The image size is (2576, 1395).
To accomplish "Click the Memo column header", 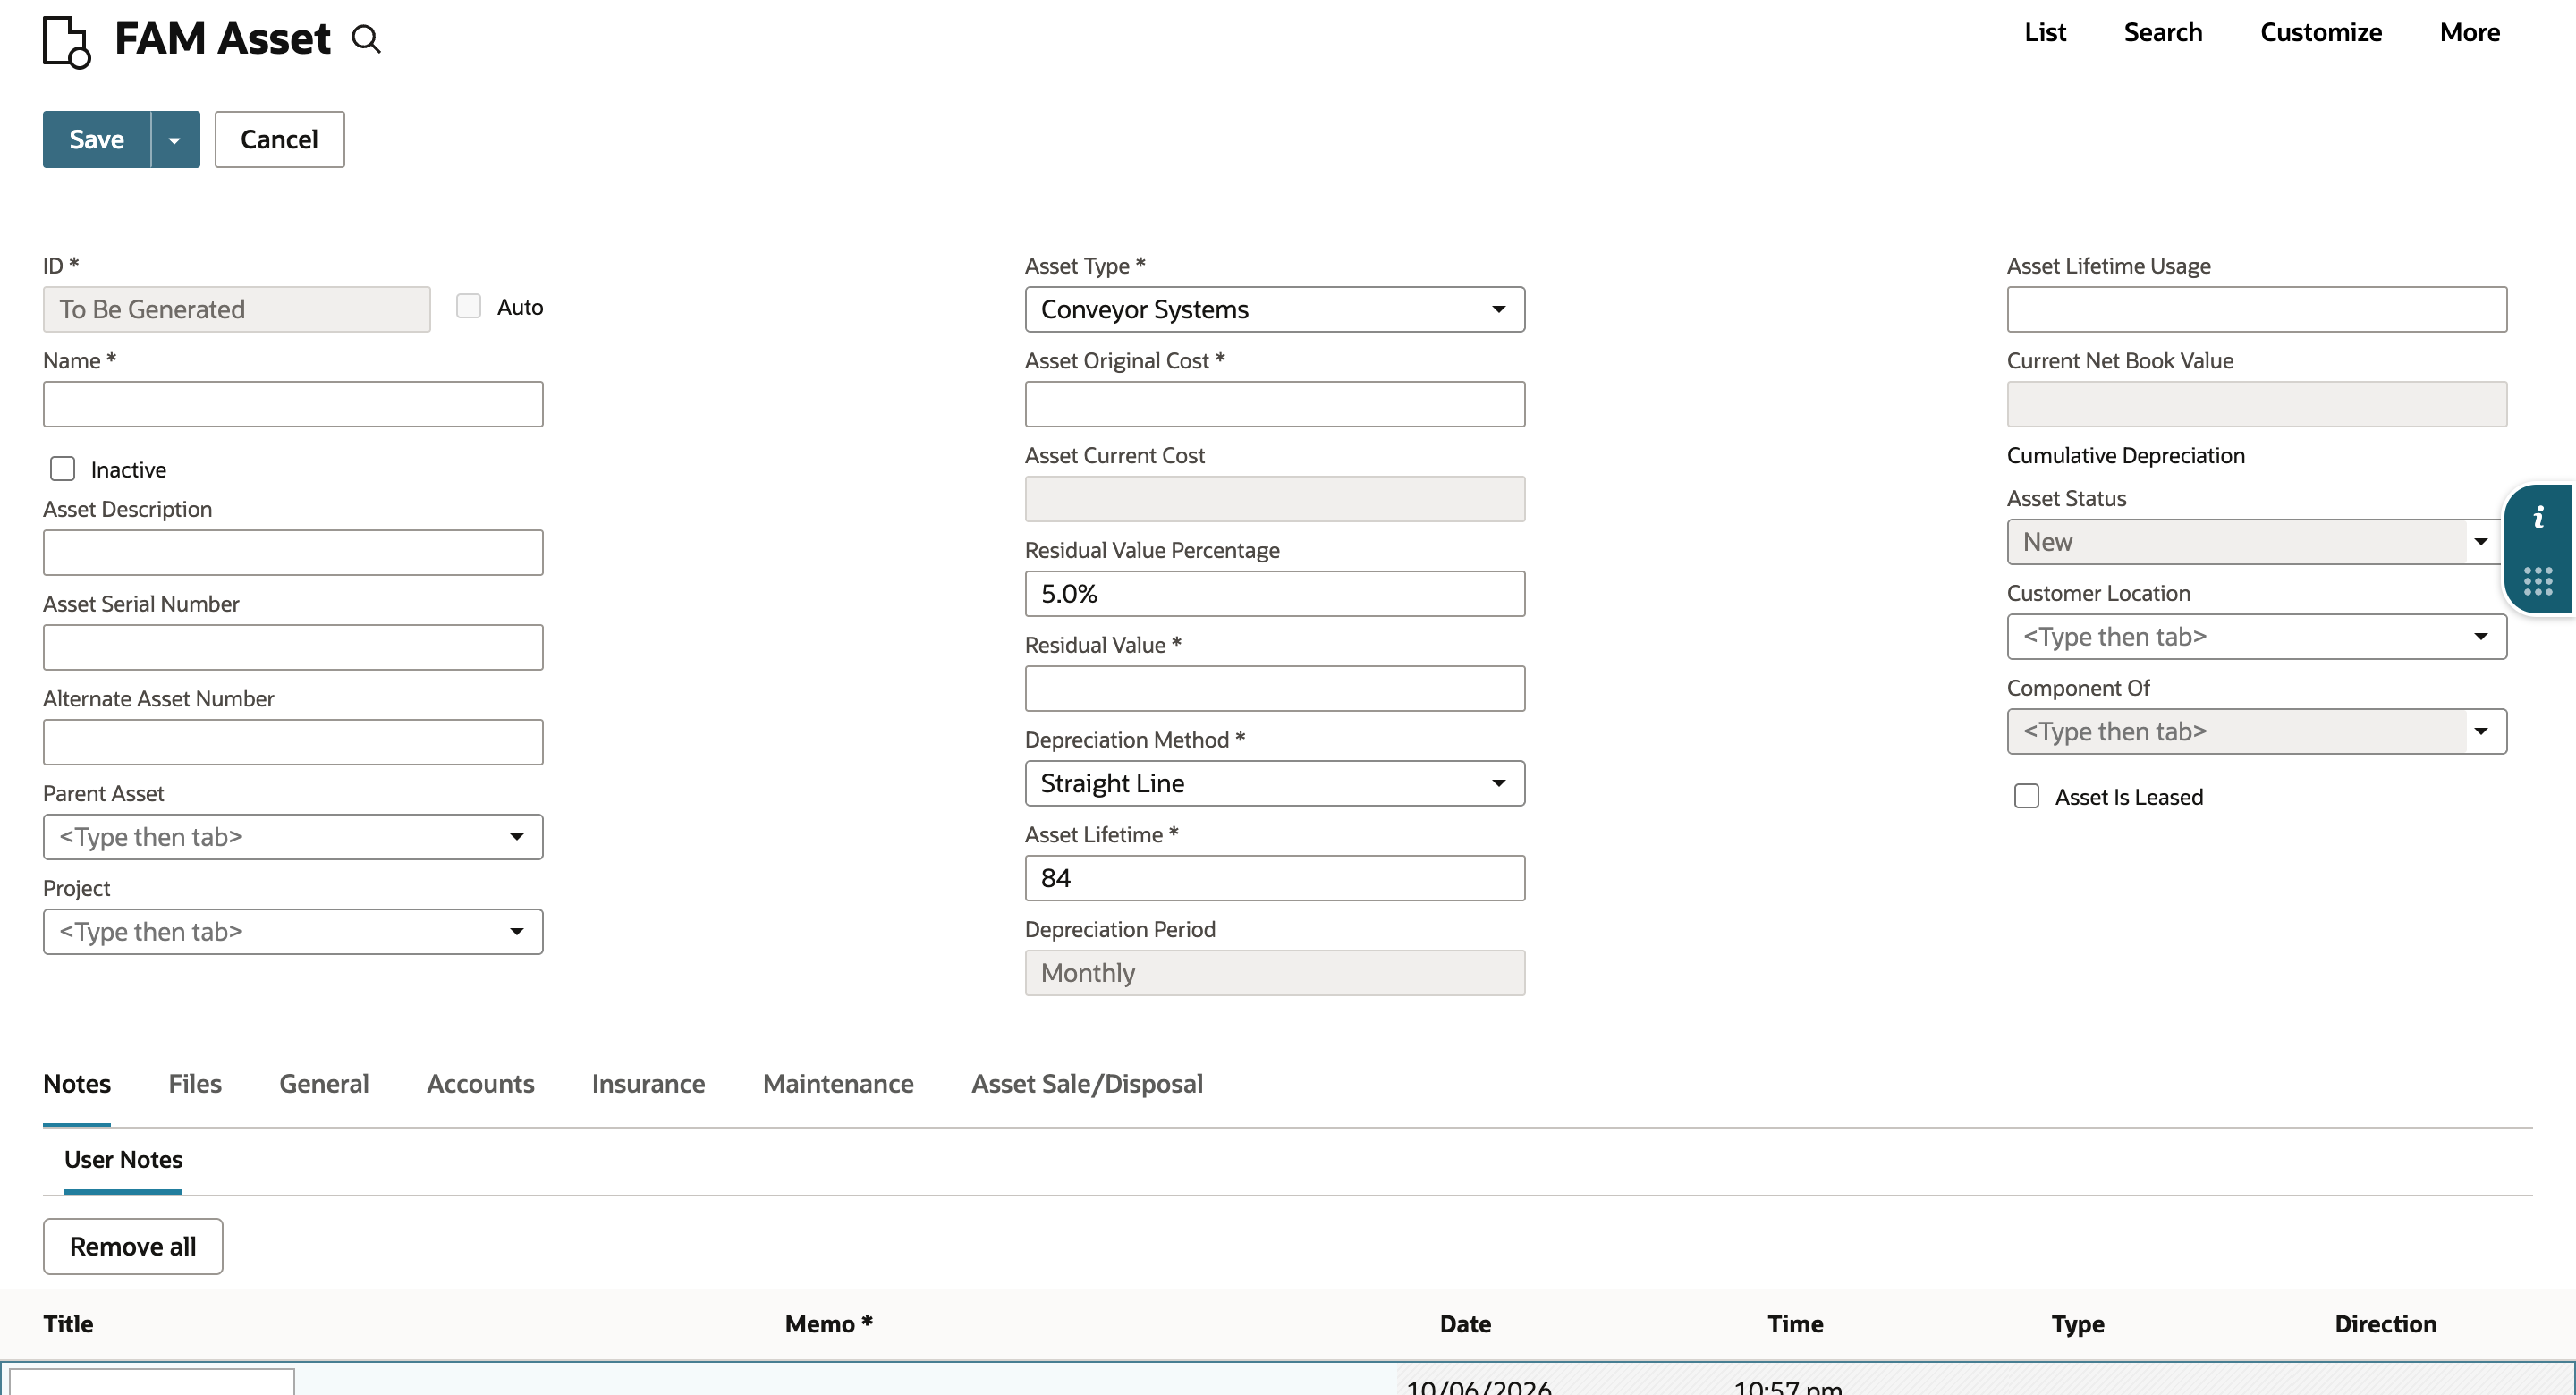I will click(x=828, y=1324).
